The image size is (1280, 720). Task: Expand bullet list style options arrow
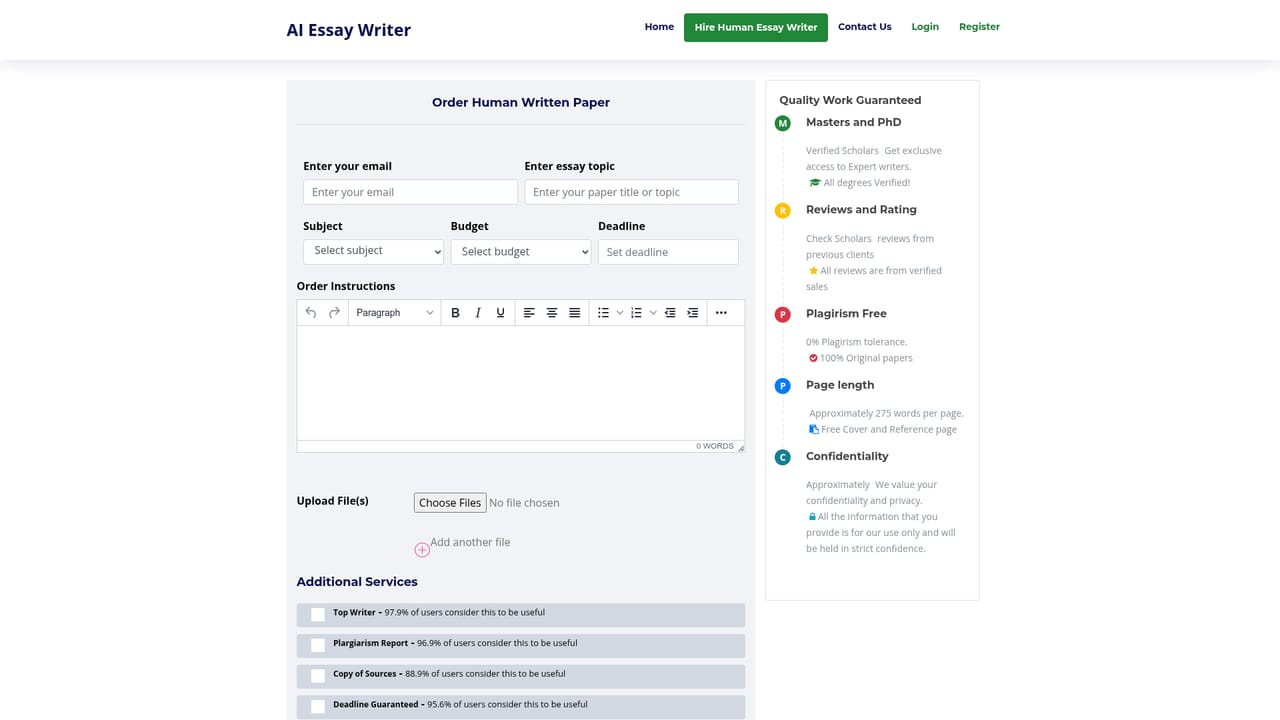tap(620, 313)
